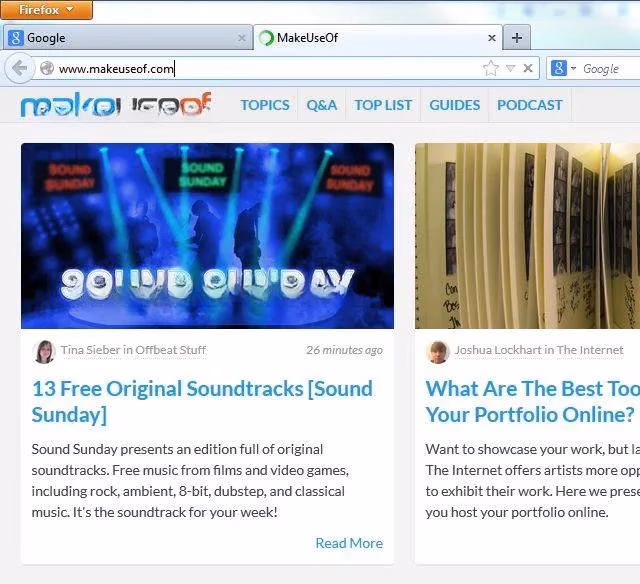Close the MakeUseOf tab
The image size is (640, 584).
[492, 38]
